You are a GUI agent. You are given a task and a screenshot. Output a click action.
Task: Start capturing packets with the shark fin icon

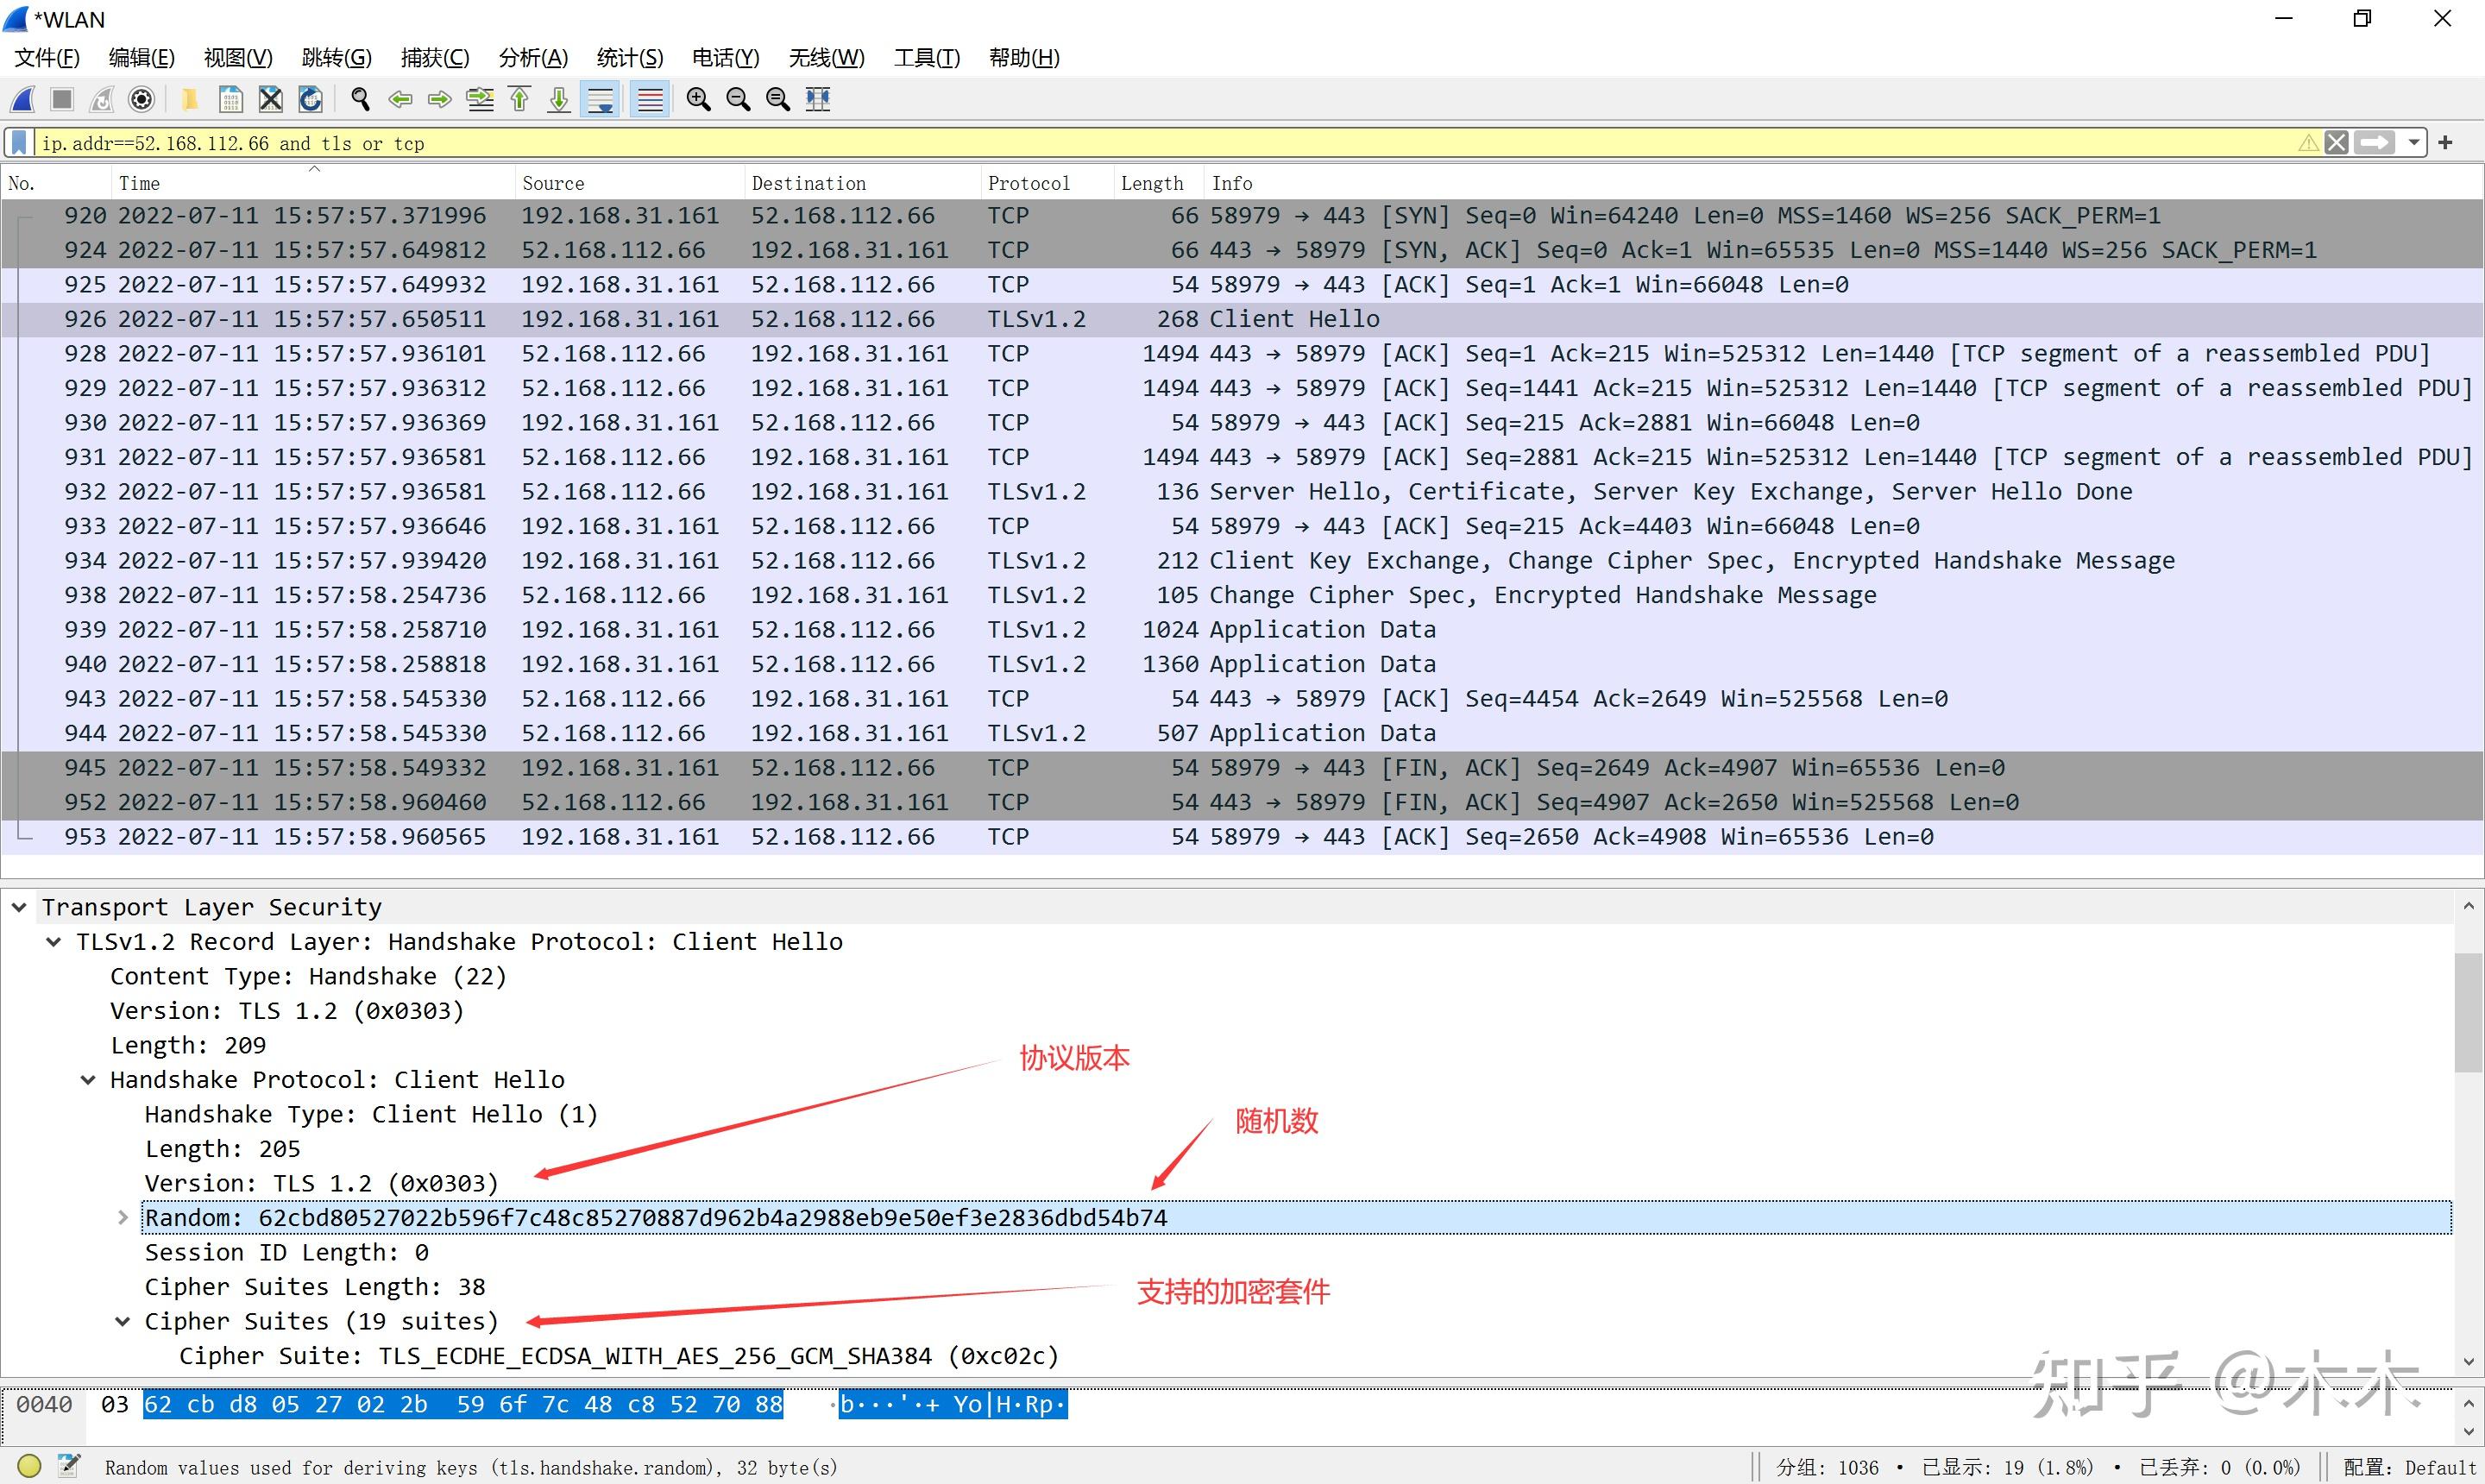[23, 99]
